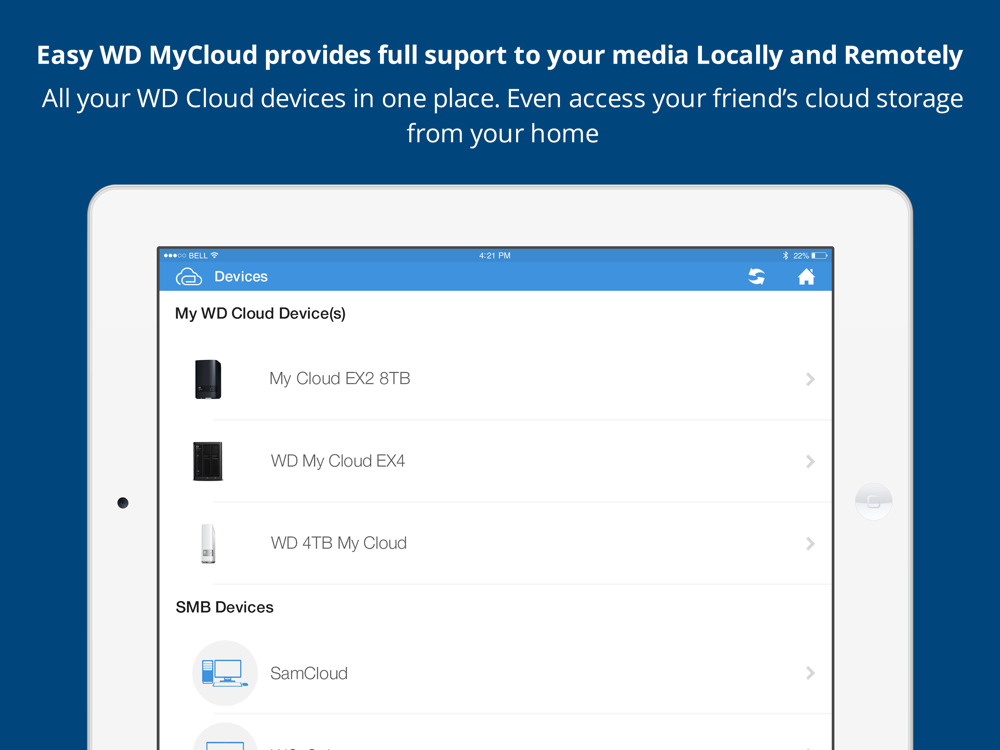
Task: Tap the 'SMB Devices' section header
Action: (x=224, y=607)
